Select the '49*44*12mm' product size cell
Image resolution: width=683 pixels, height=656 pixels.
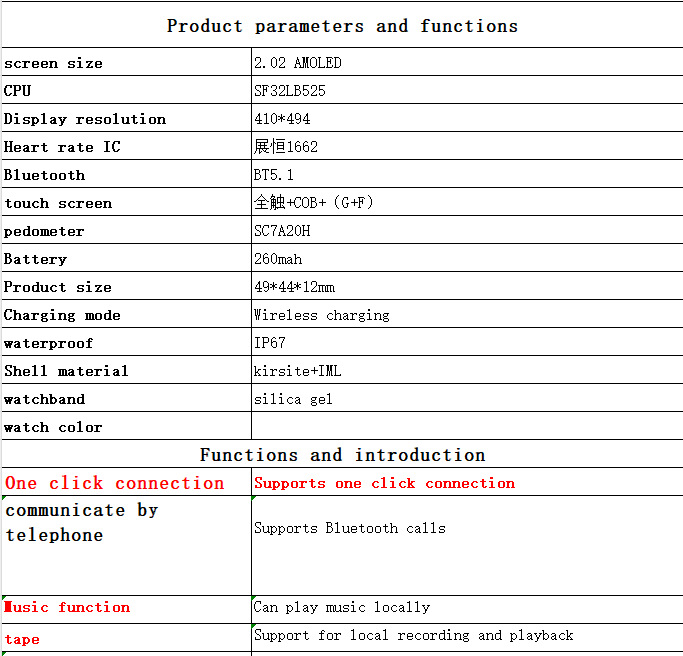[x=466, y=287]
